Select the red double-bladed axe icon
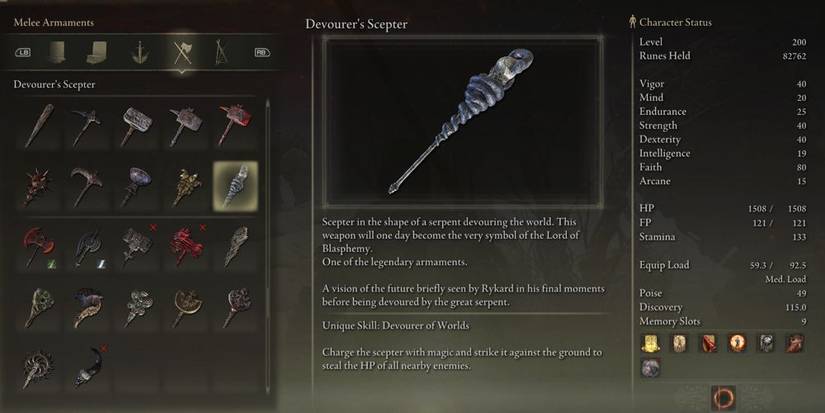 point(38,247)
